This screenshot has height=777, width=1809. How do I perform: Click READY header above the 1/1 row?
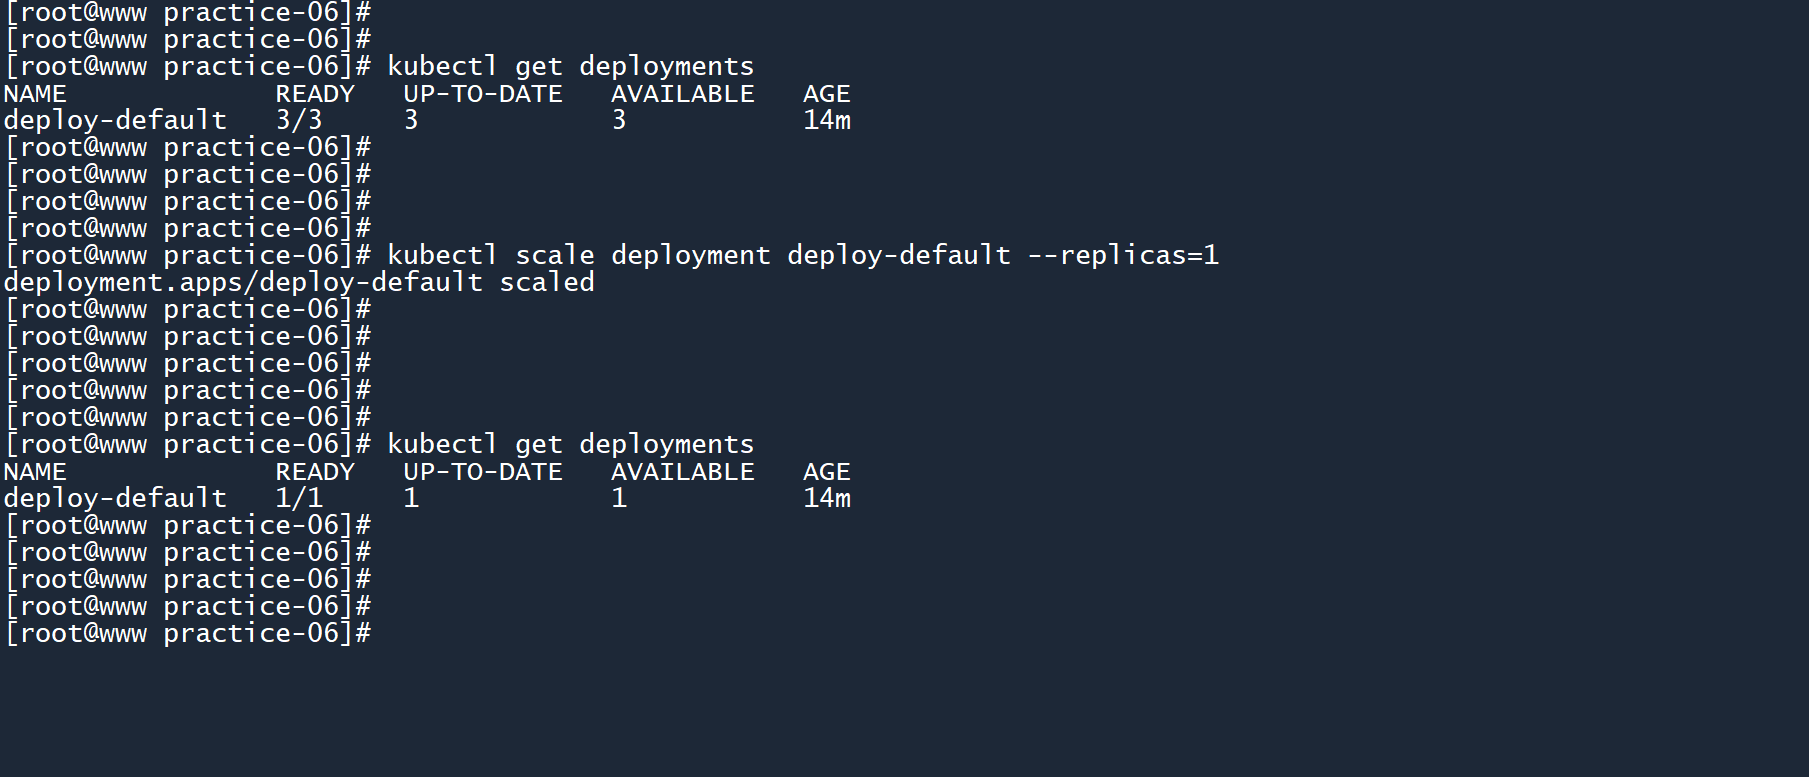(315, 472)
